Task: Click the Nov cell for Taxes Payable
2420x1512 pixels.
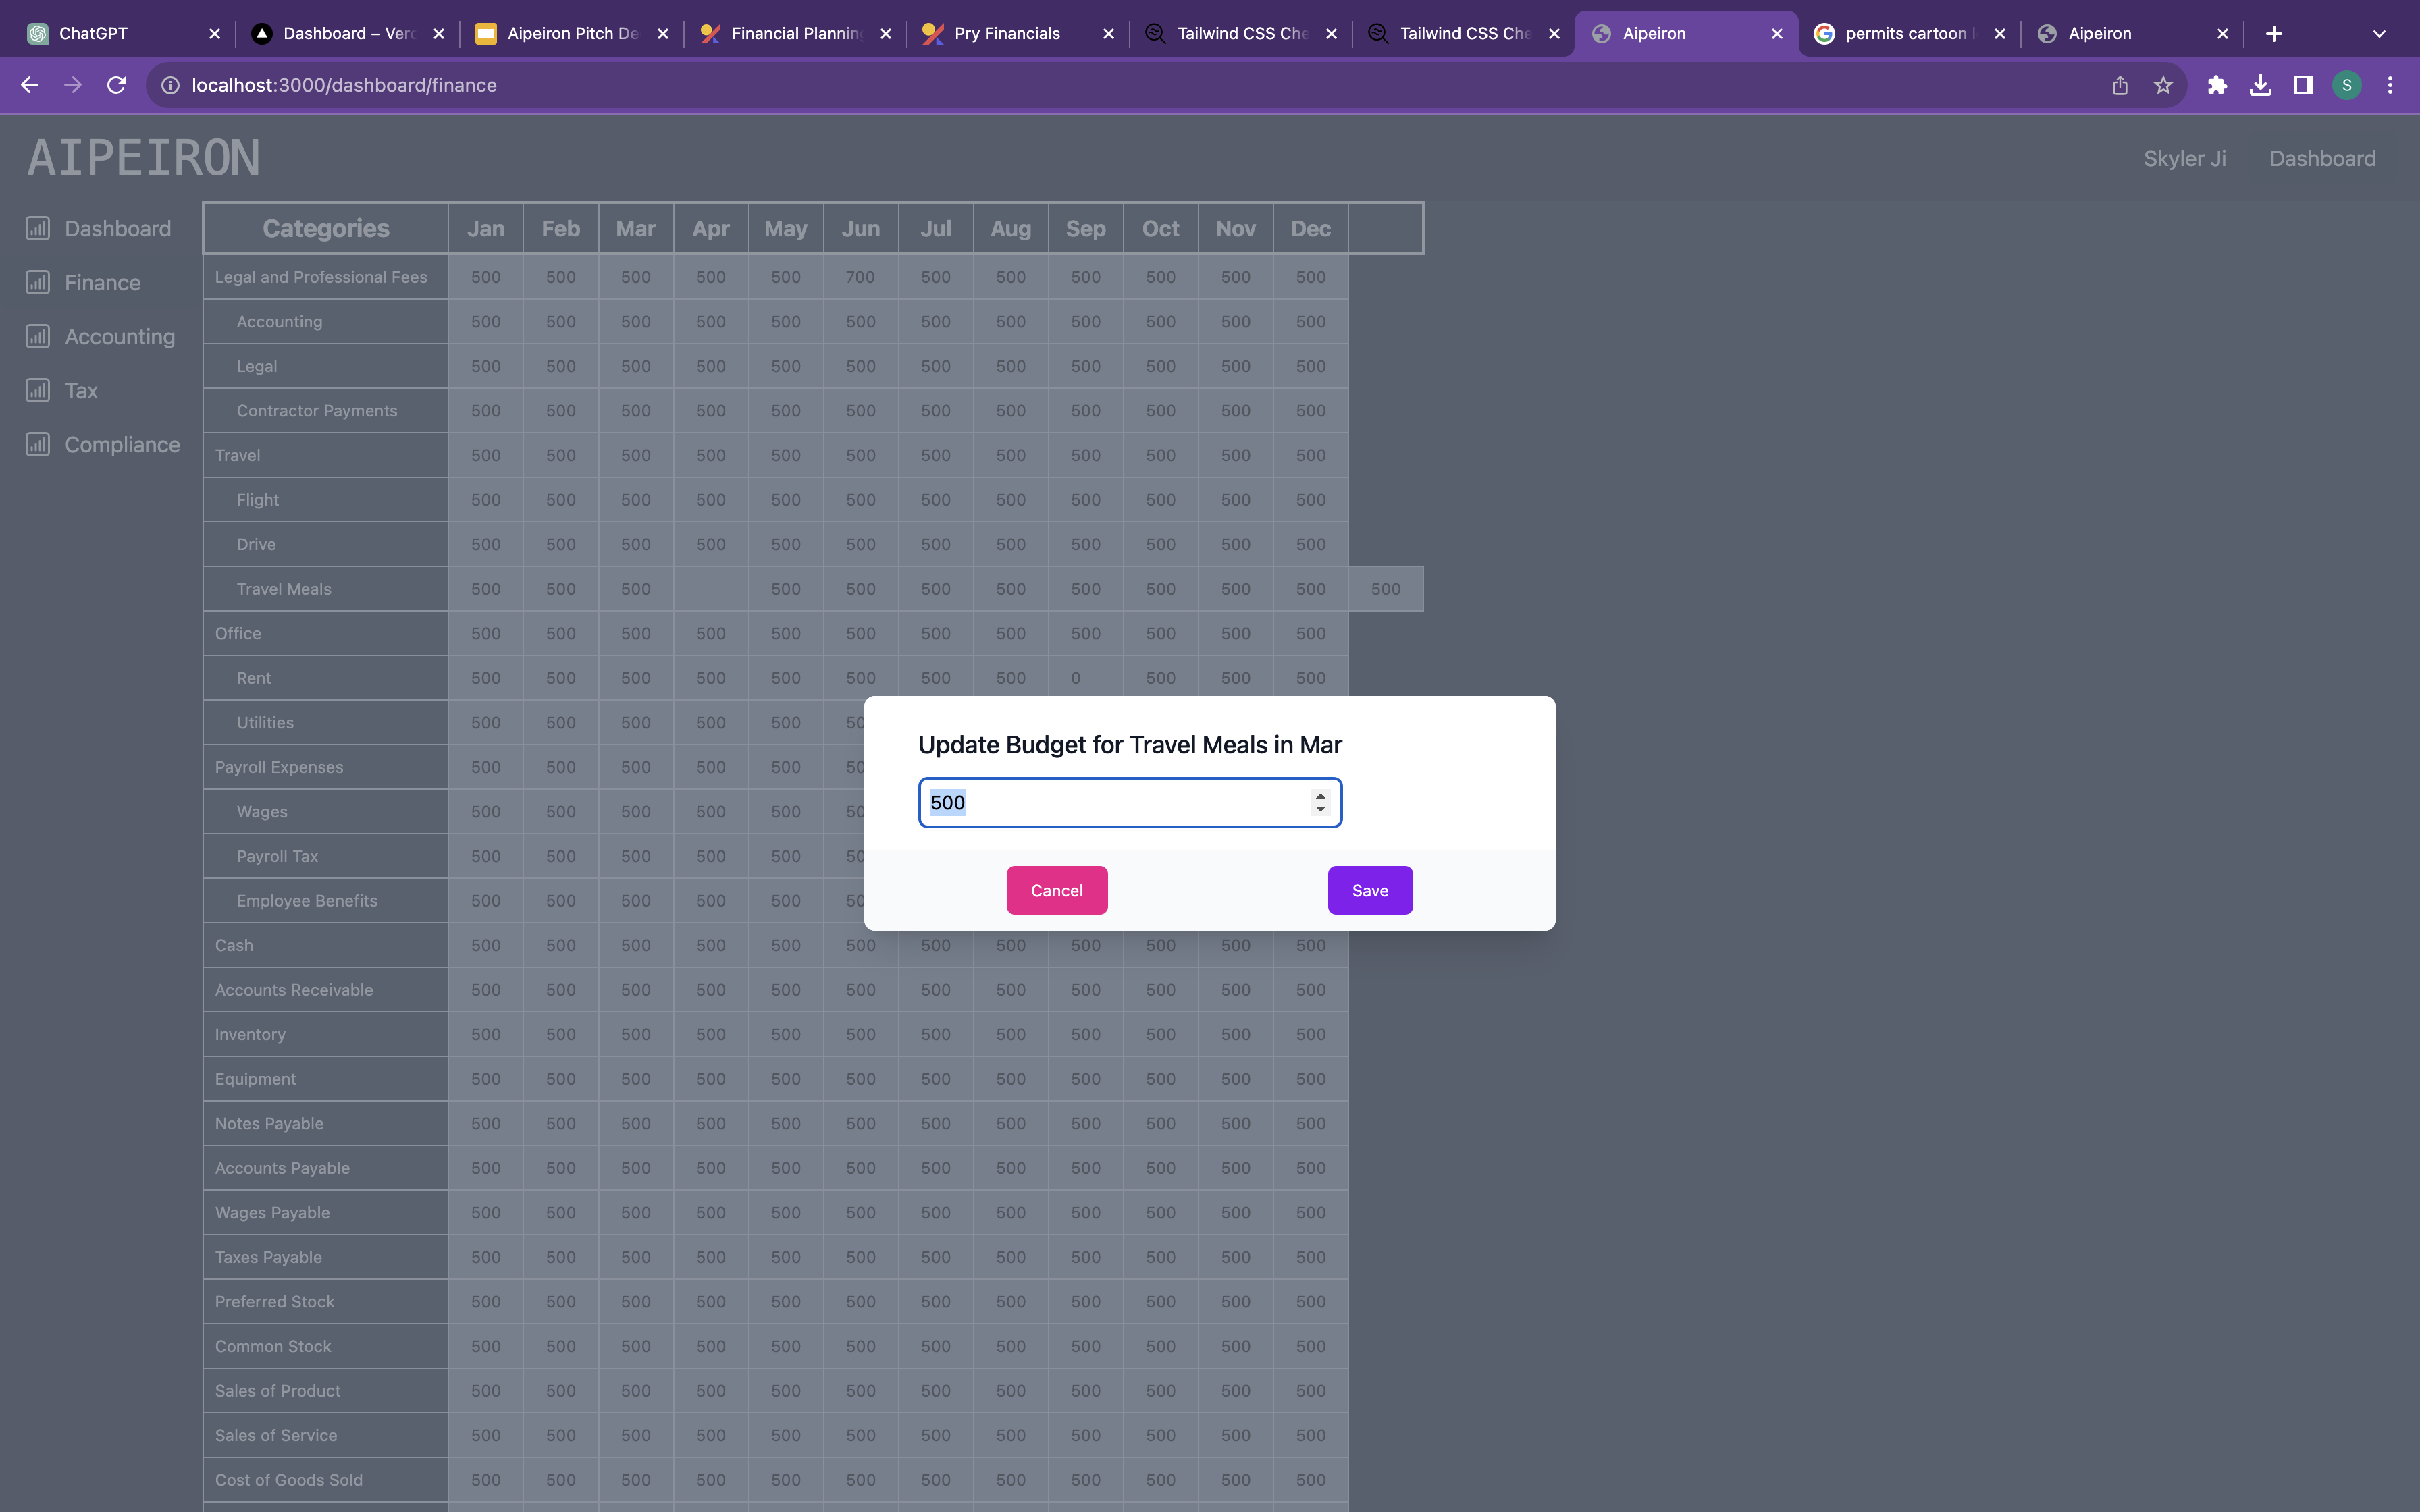Action: pos(1235,1257)
